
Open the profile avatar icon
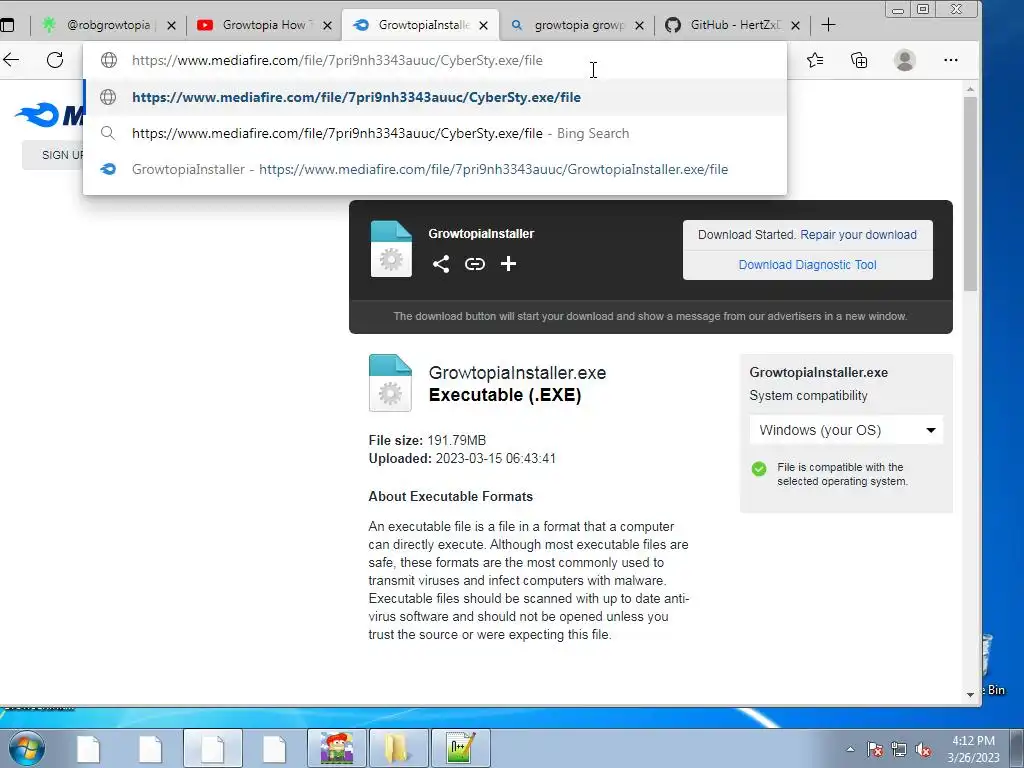[x=904, y=60]
